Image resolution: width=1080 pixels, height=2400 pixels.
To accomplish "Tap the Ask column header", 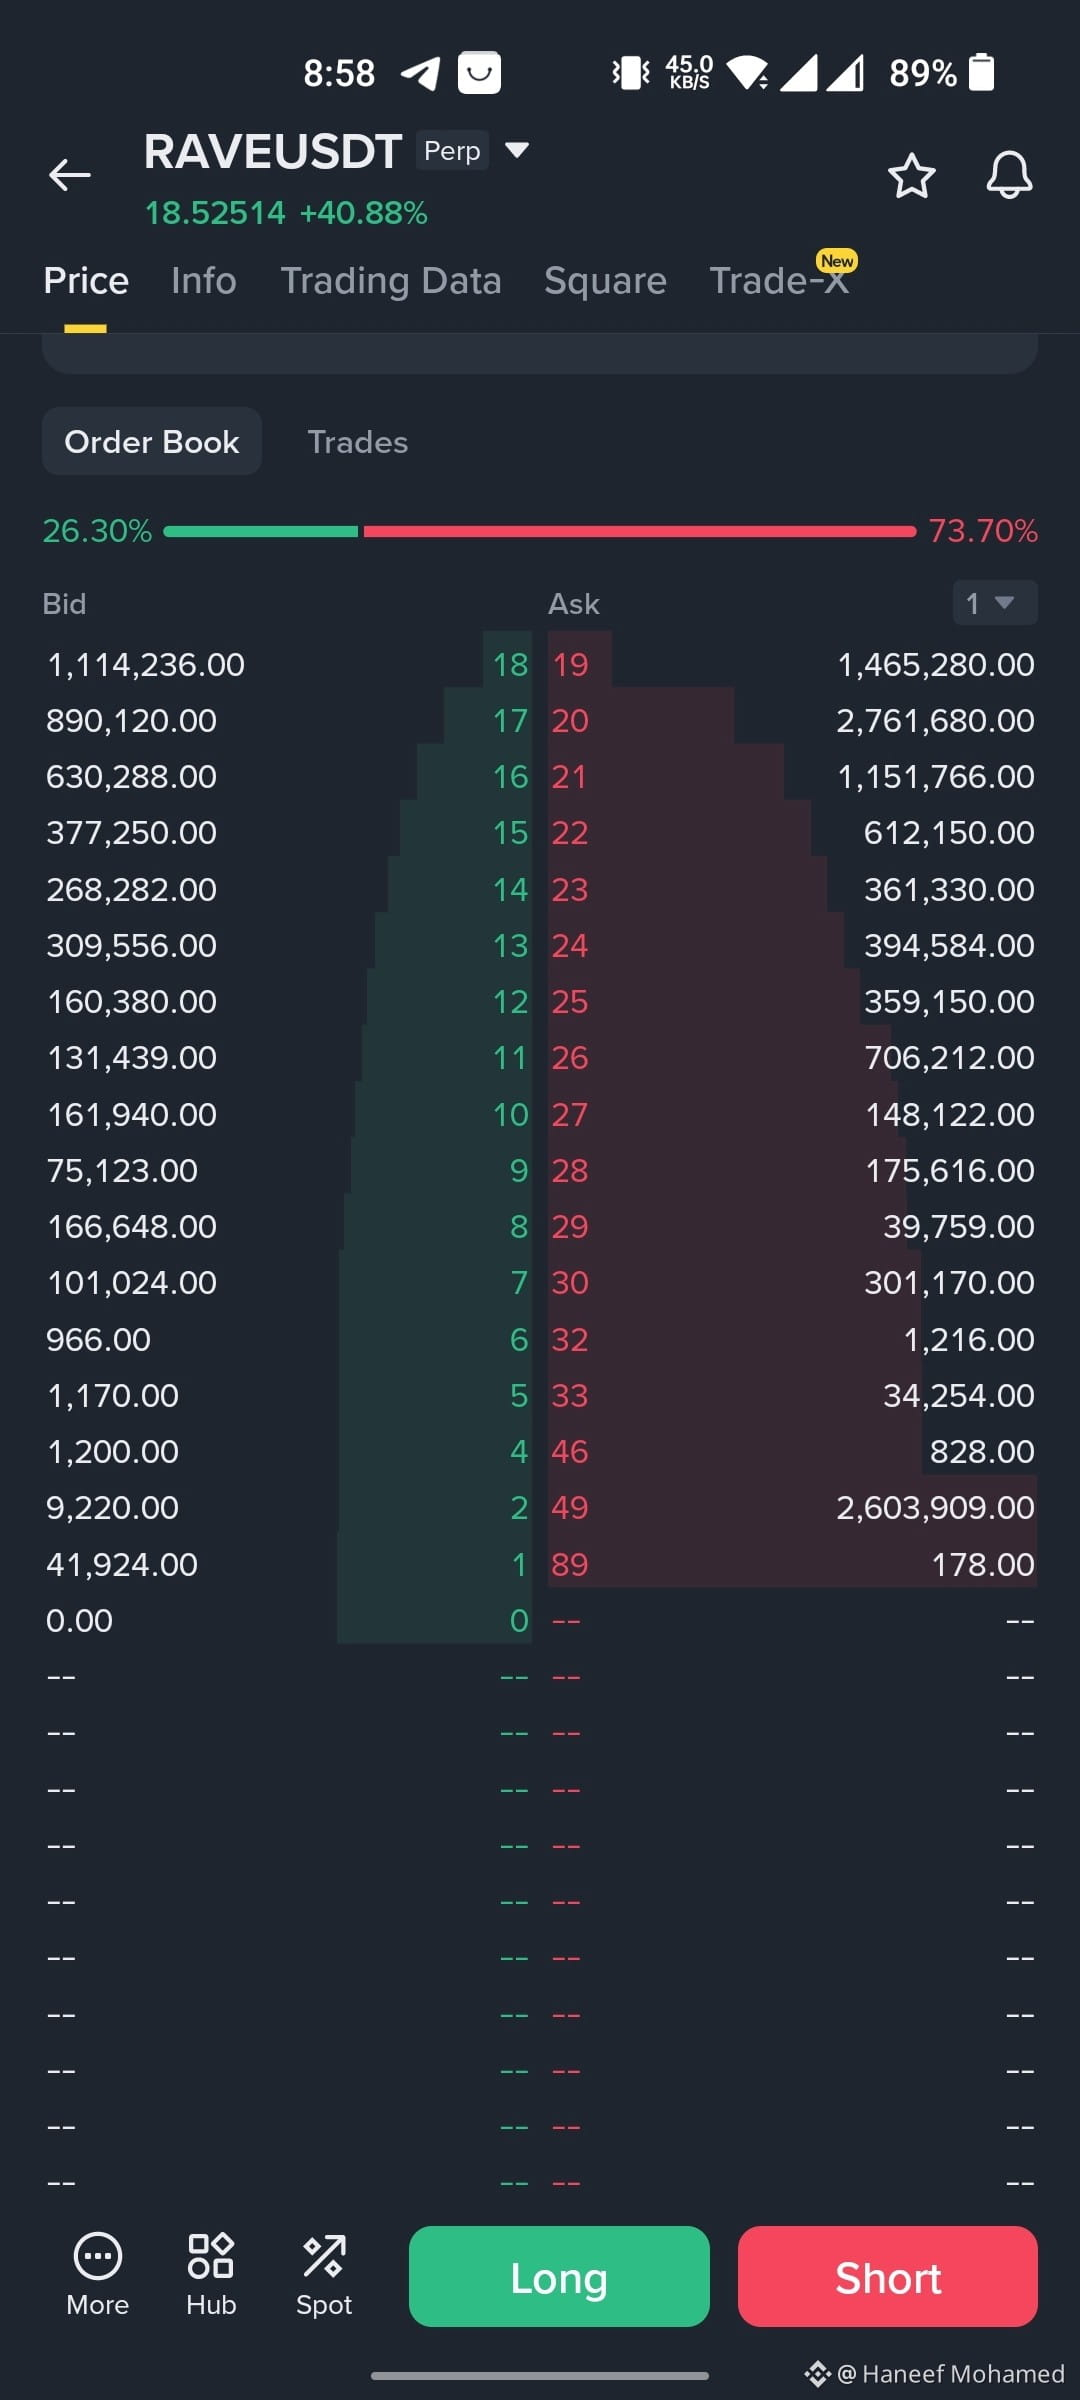I will tap(574, 604).
